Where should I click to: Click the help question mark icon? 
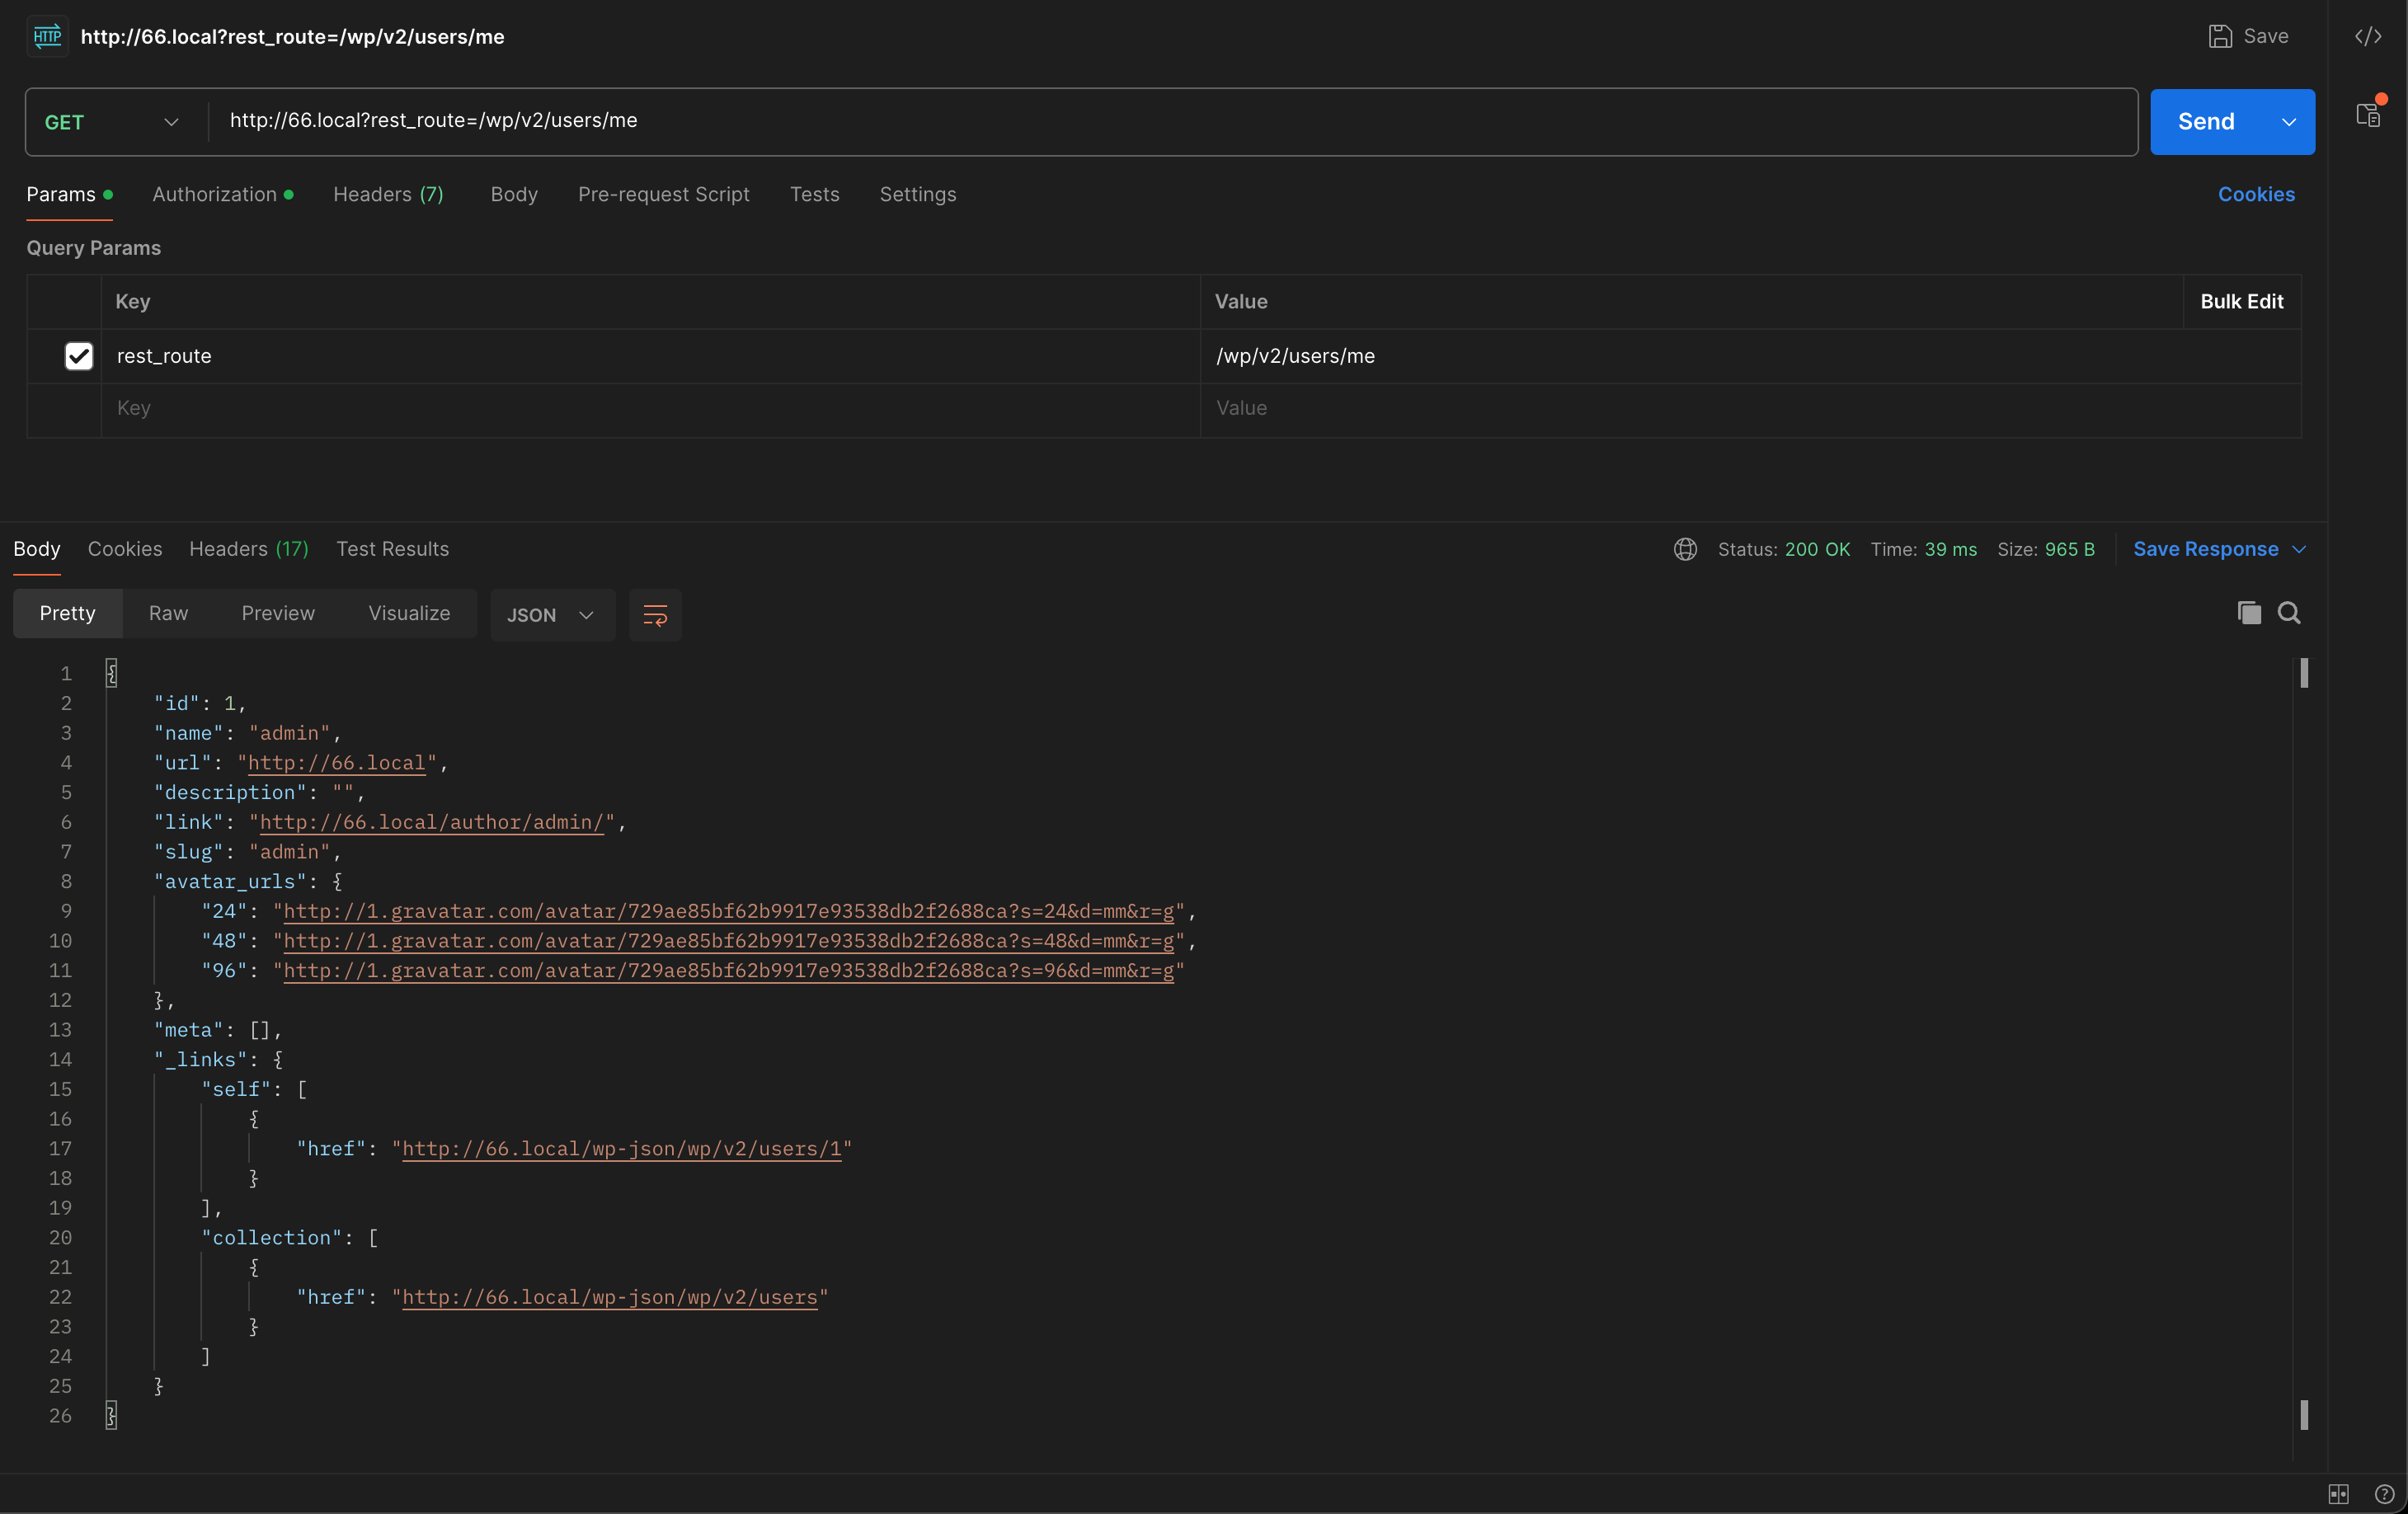coord(2384,1494)
